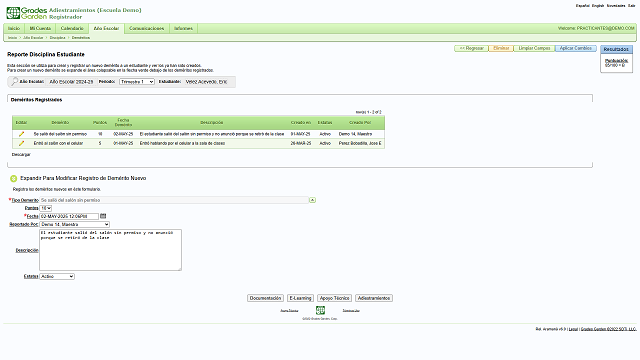Sort by the Puntos column header
Screen dimensions: 640x360
pos(100,122)
